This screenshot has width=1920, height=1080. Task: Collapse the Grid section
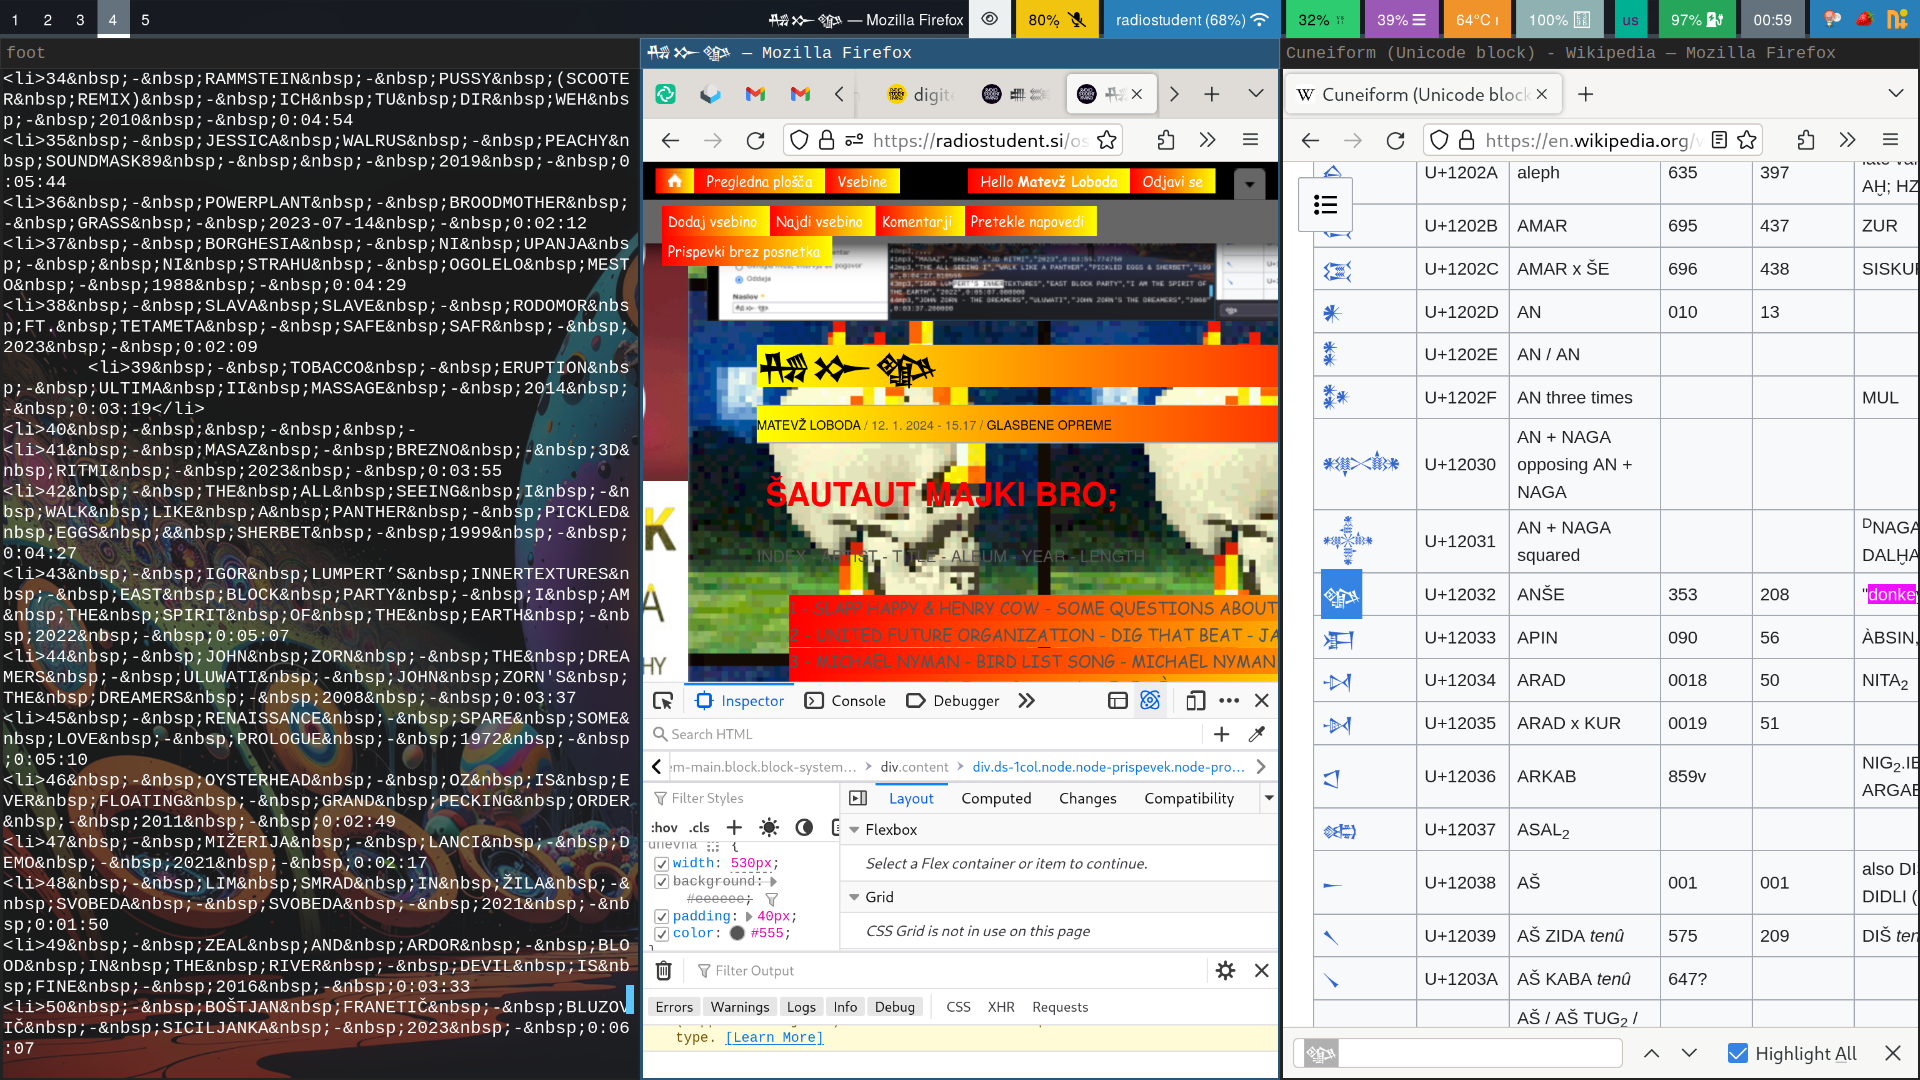click(x=854, y=897)
